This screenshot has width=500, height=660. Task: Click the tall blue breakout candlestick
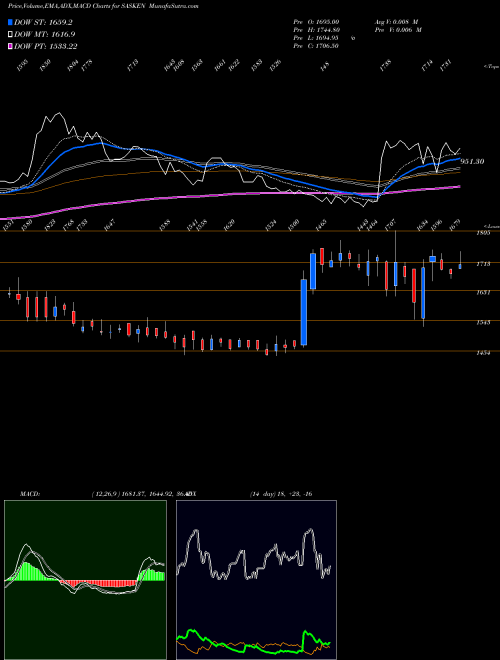(x=303, y=312)
